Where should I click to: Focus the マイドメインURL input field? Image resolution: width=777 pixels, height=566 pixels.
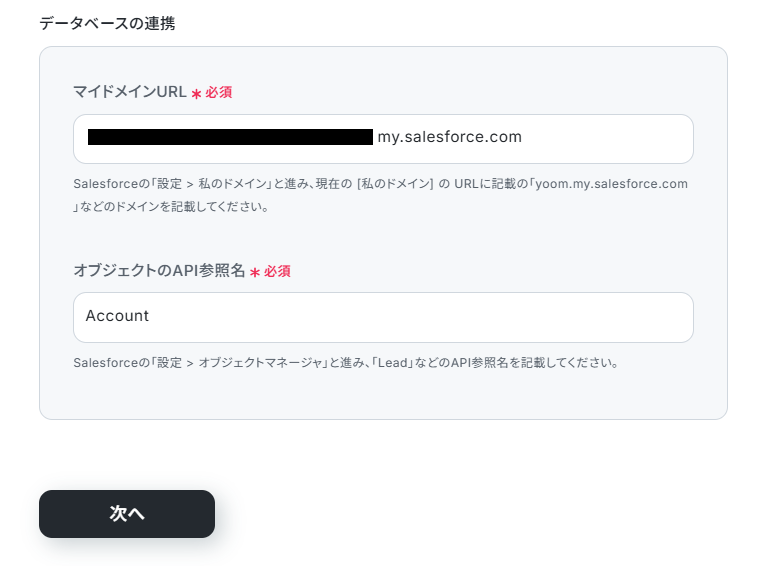[x=383, y=139]
